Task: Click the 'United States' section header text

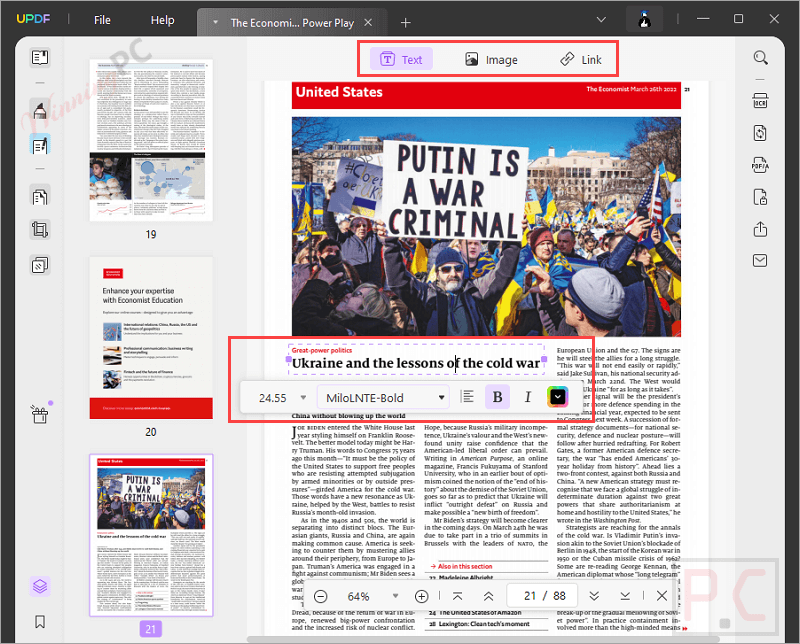Action: [339, 92]
